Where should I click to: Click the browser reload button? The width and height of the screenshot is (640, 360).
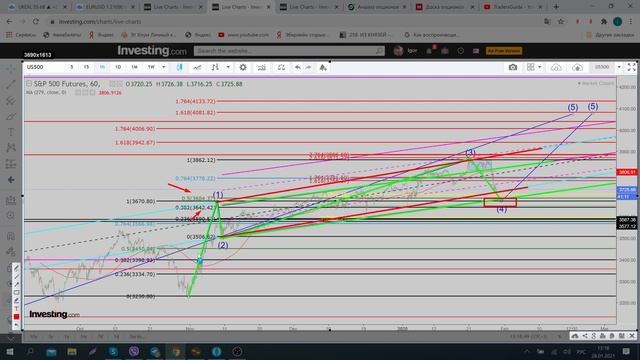(x=36, y=21)
